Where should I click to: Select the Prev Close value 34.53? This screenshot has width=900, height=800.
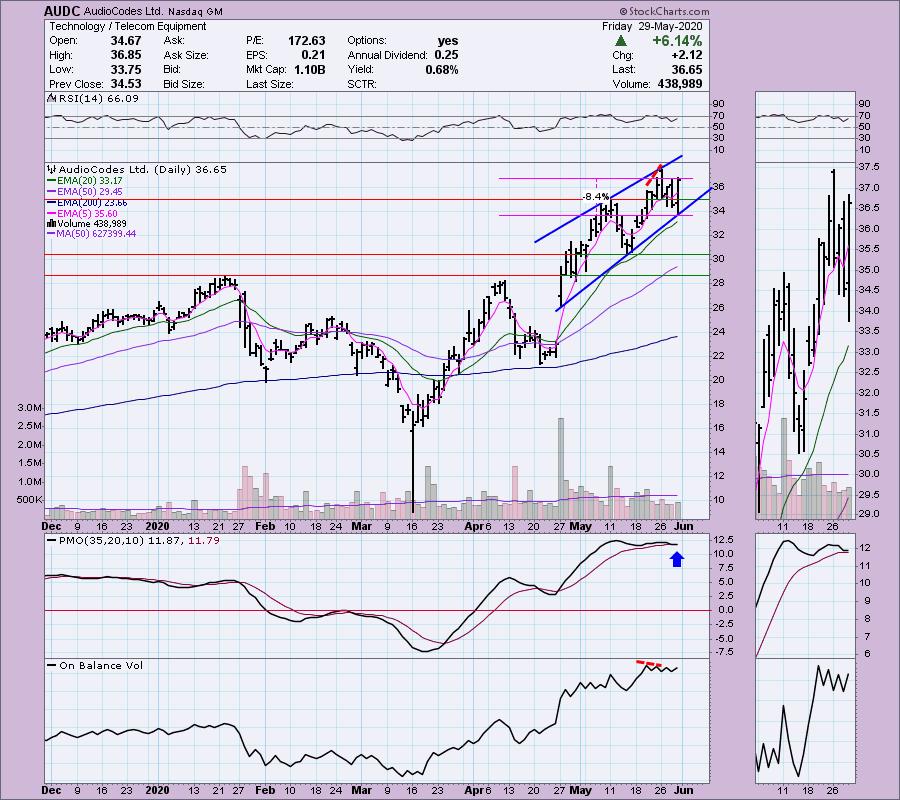(x=126, y=84)
